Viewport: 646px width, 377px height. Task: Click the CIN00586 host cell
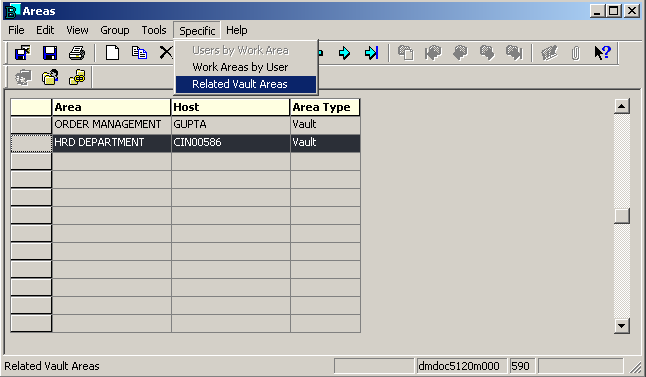230,143
